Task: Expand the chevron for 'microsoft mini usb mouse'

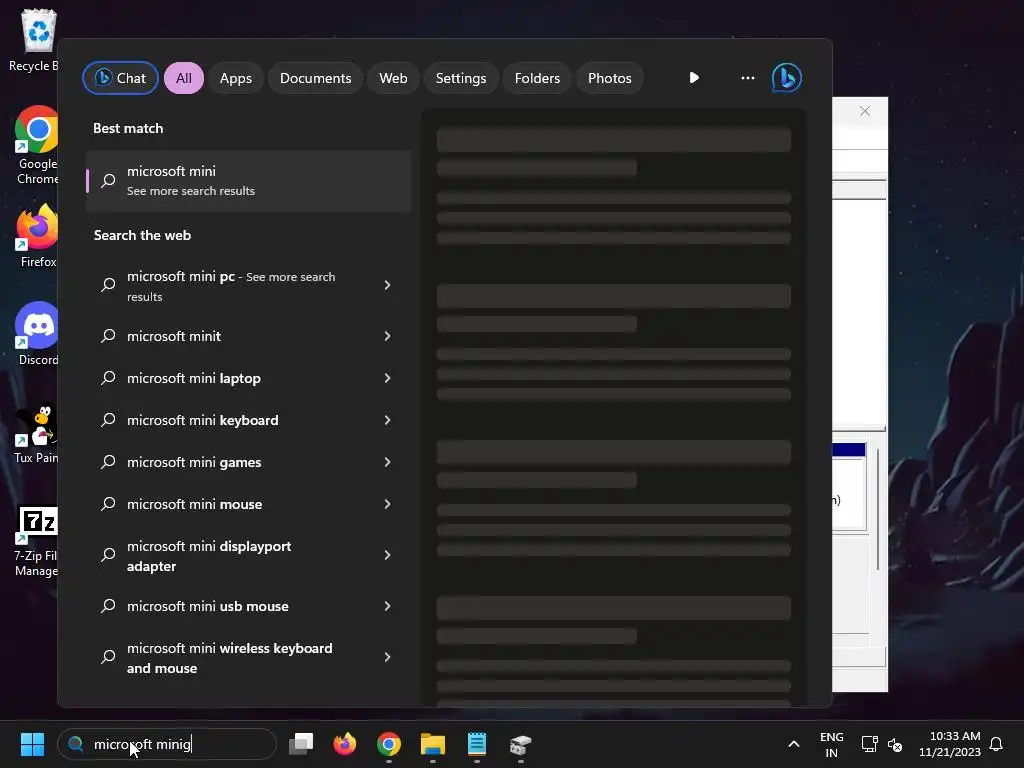Action: click(387, 606)
